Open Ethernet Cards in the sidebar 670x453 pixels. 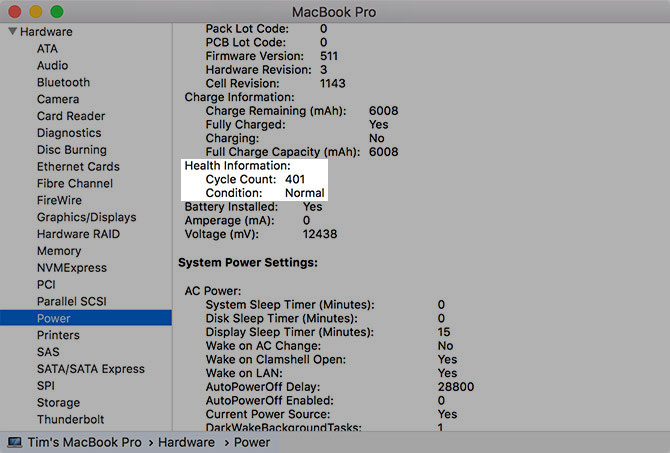tap(78, 166)
